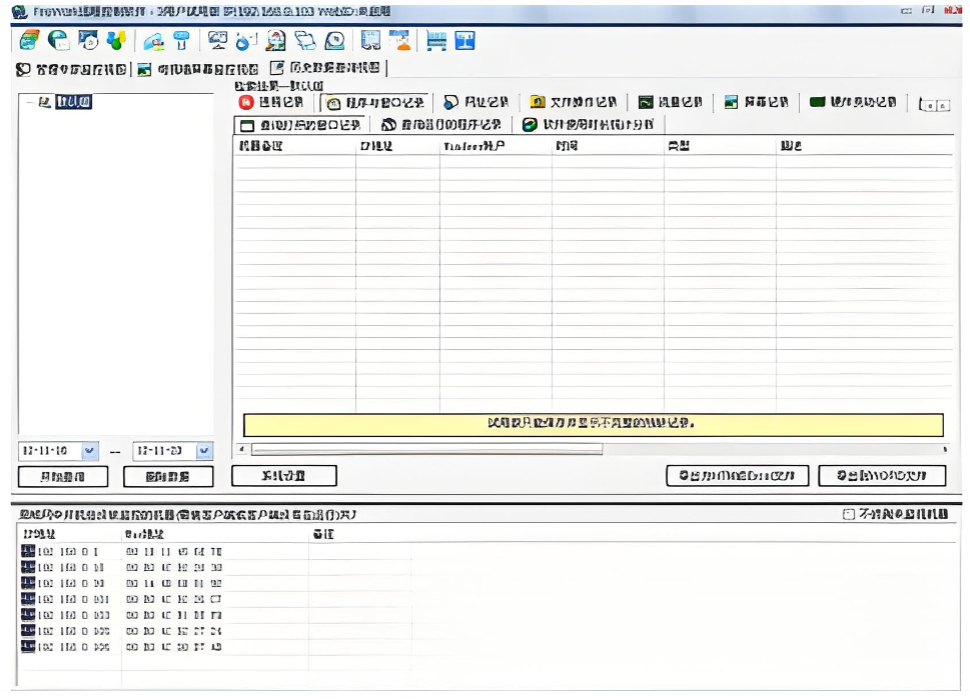Select the highlighted group item in the left tree

pyautogui.click(x=73, y=102)
